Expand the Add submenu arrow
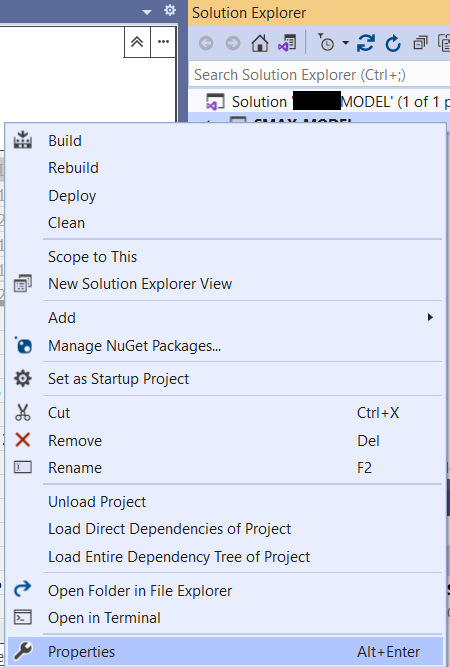The image size is (450, 667). coord(430,317)
